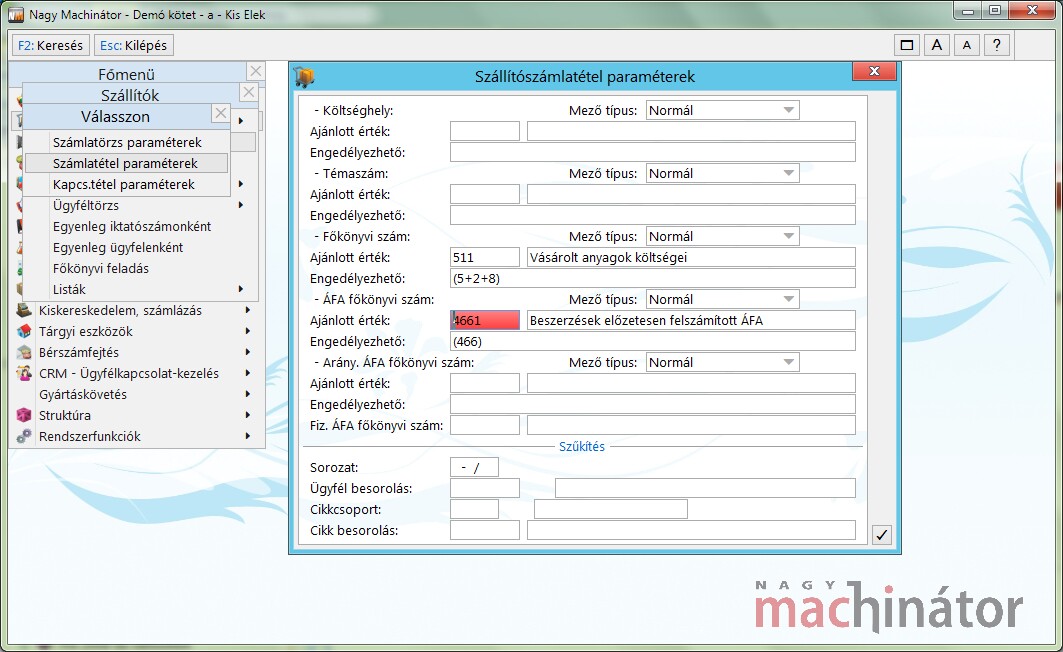
Task: Close the Szállítók submenu panel
Action: pos(249,92)
